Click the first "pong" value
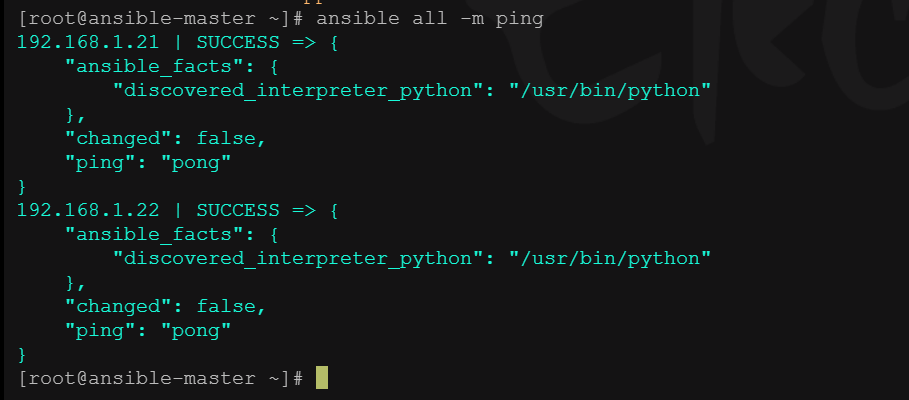This screenshot has height=400, width=909. 196,163
